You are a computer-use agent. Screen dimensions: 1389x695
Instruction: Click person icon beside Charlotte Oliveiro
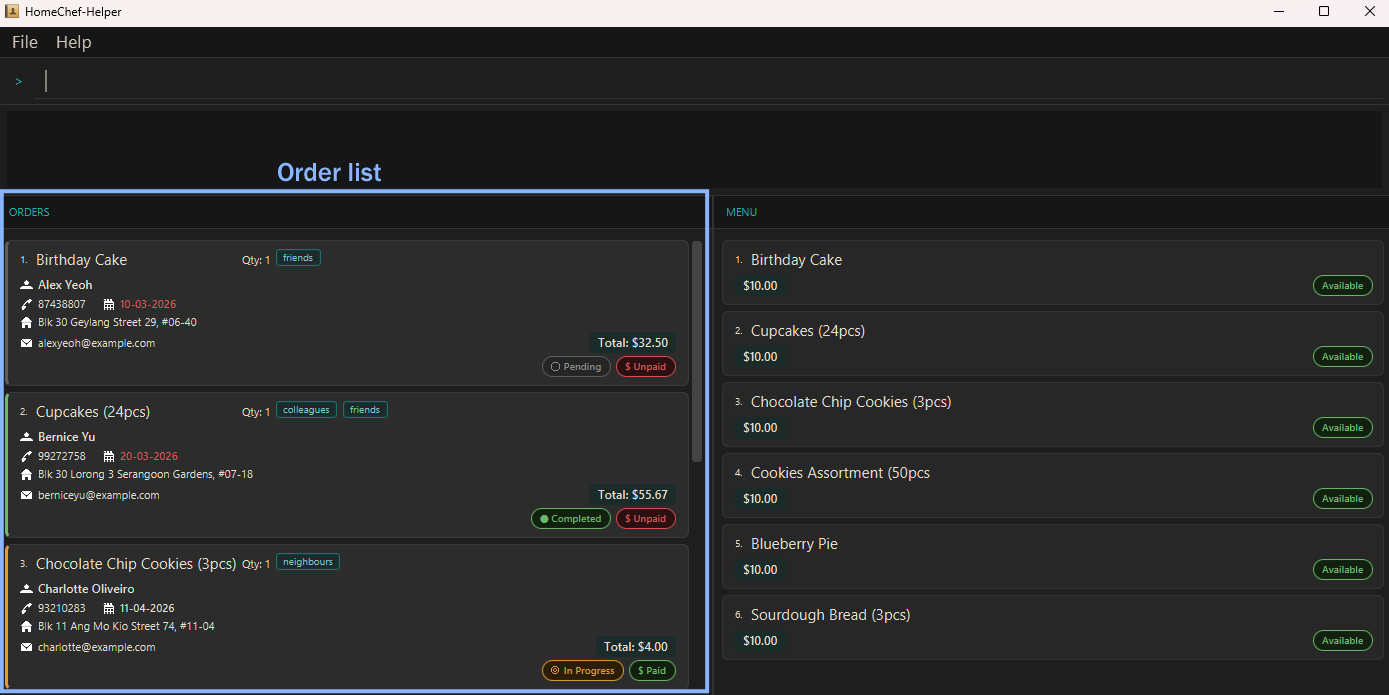tap(27, 589)
